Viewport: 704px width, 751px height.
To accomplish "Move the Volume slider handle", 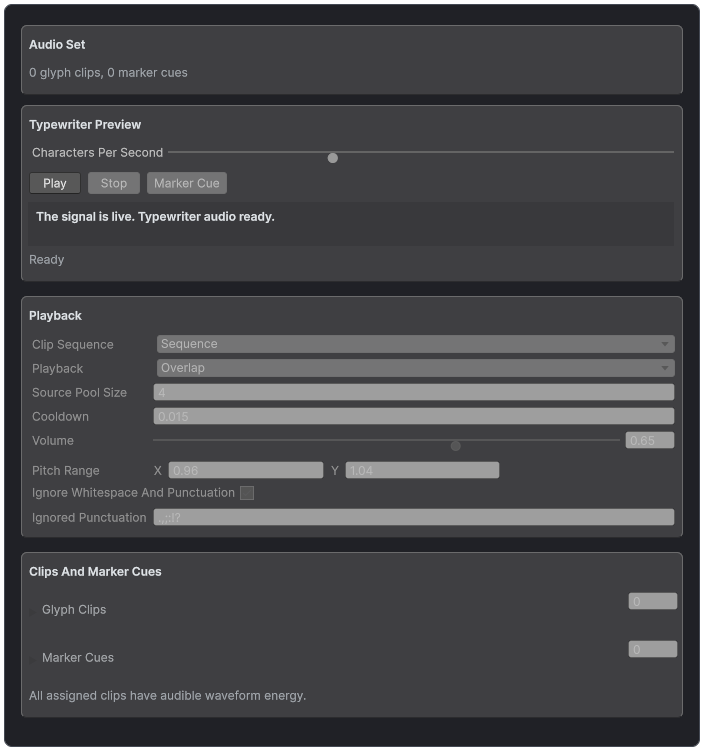I will coord(455,446).
